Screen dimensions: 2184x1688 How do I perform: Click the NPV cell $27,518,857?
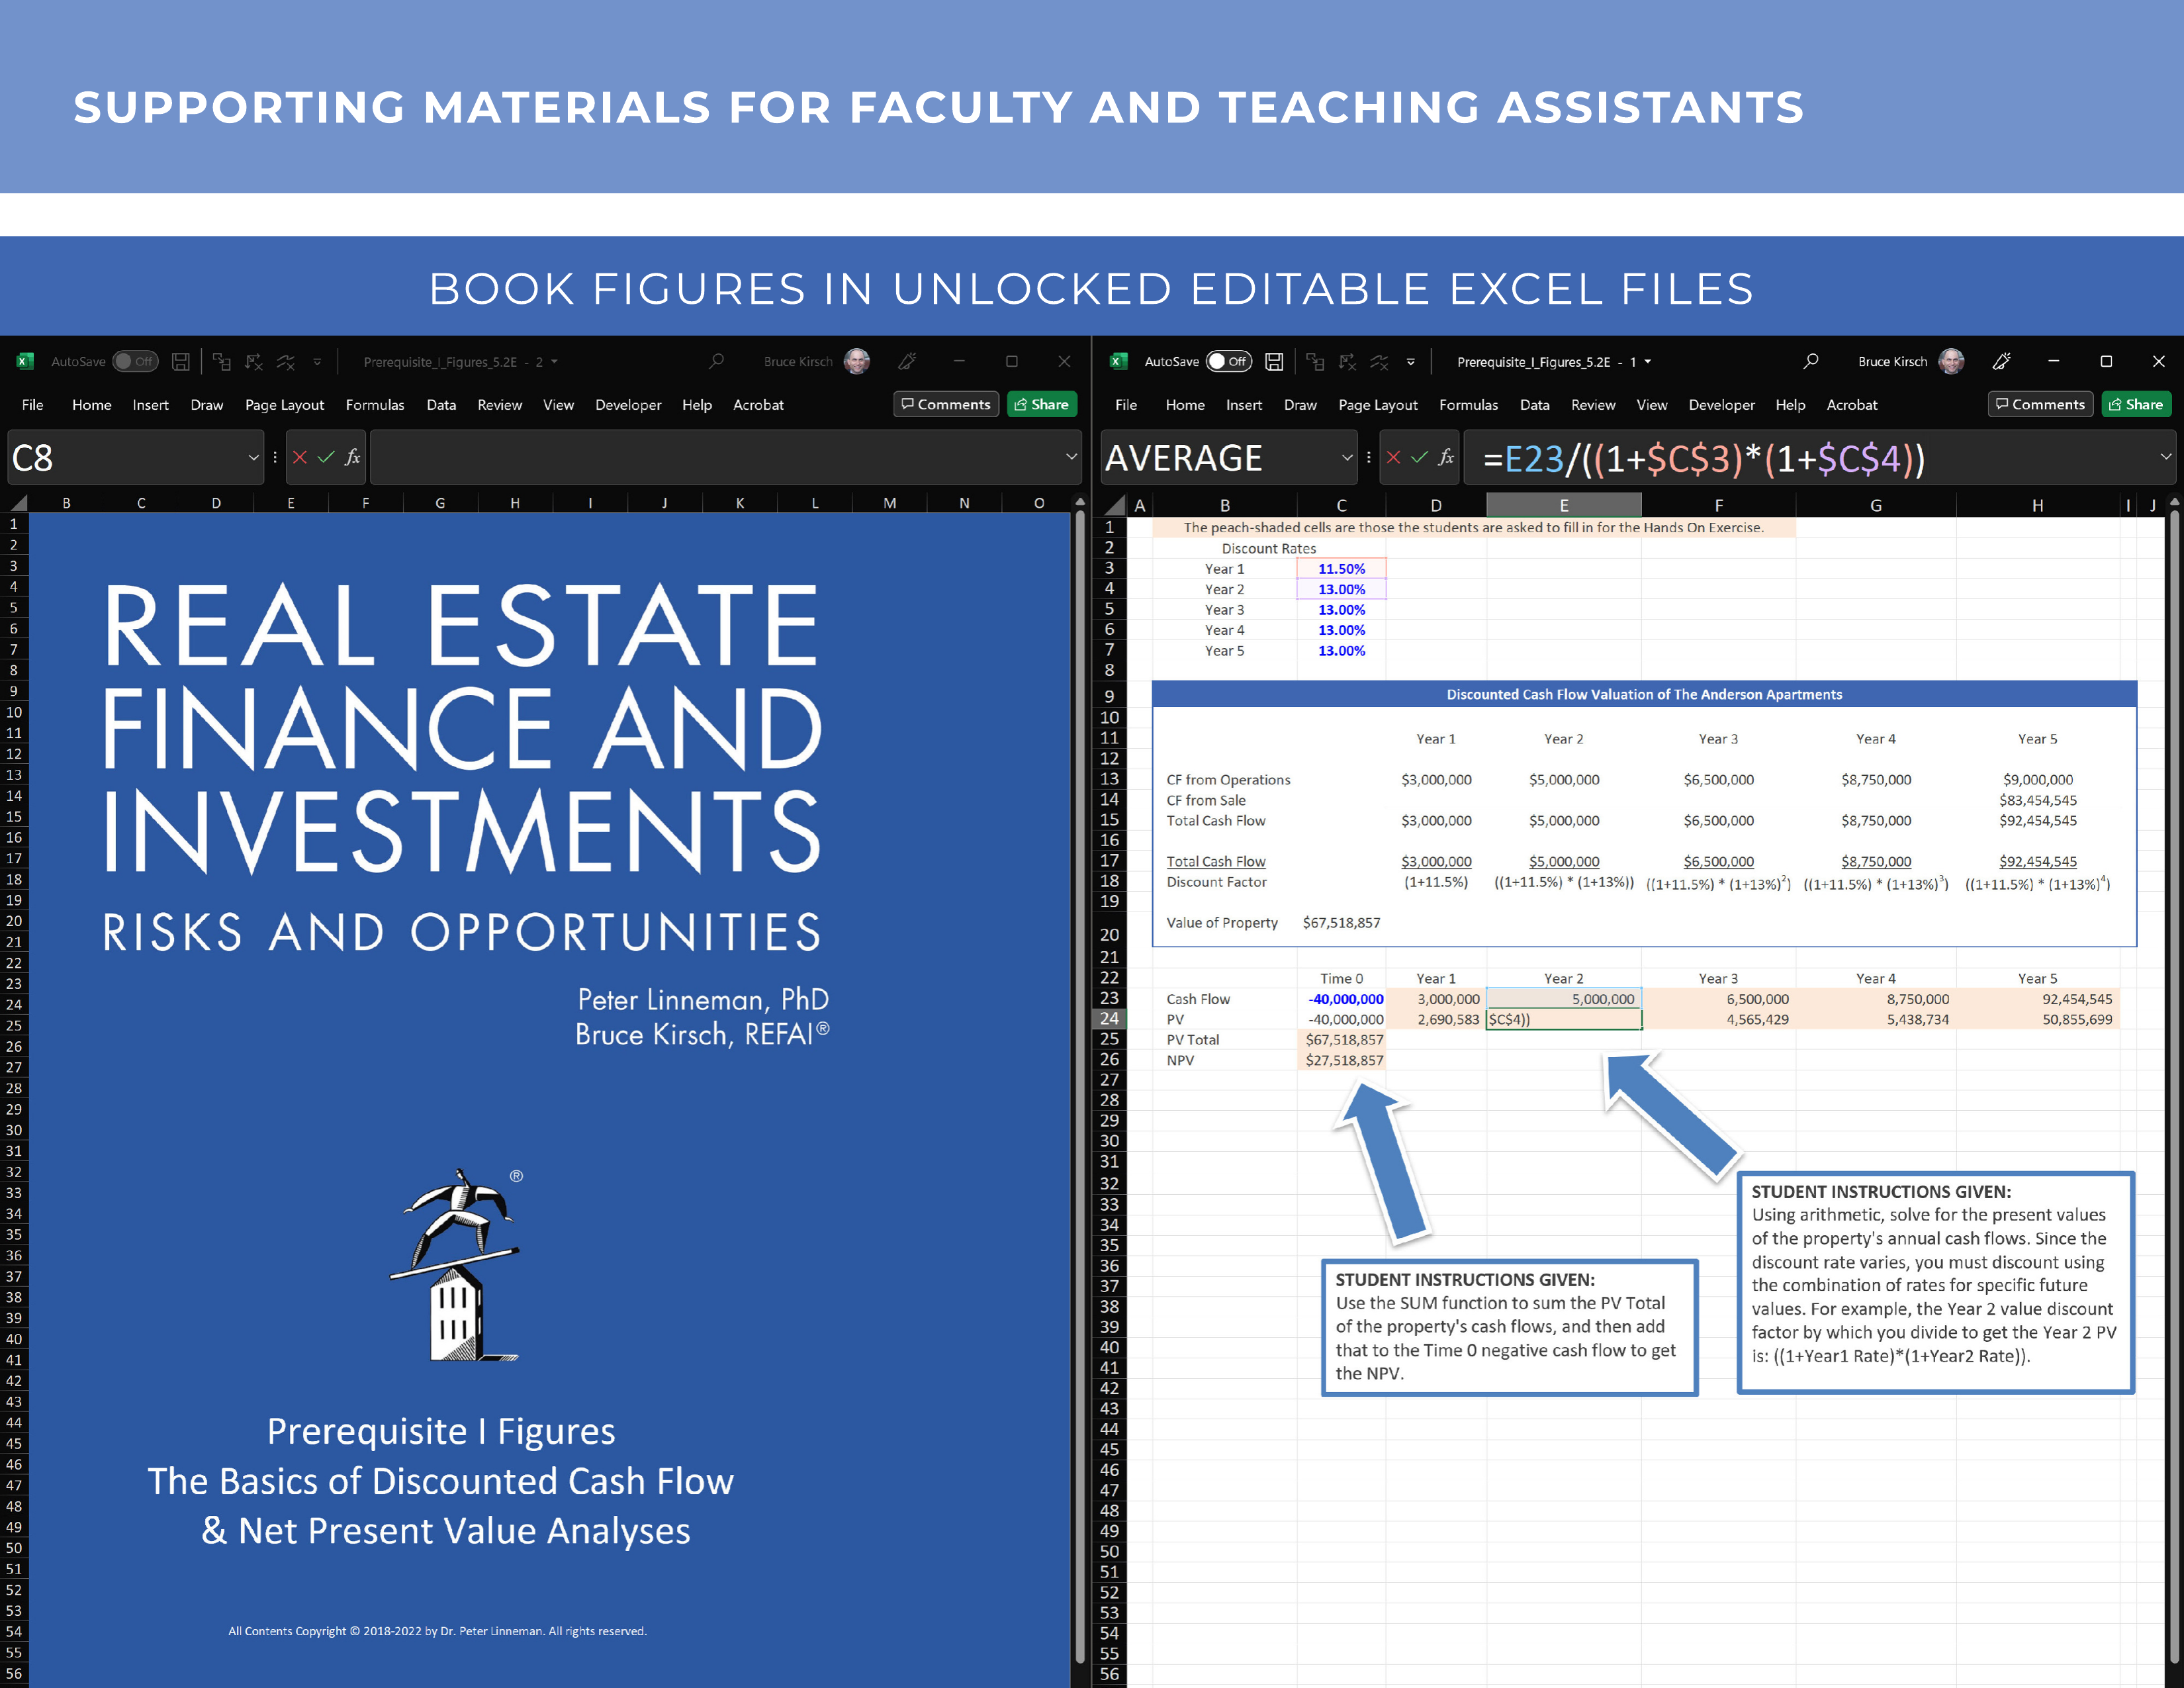[1341, 1060]
